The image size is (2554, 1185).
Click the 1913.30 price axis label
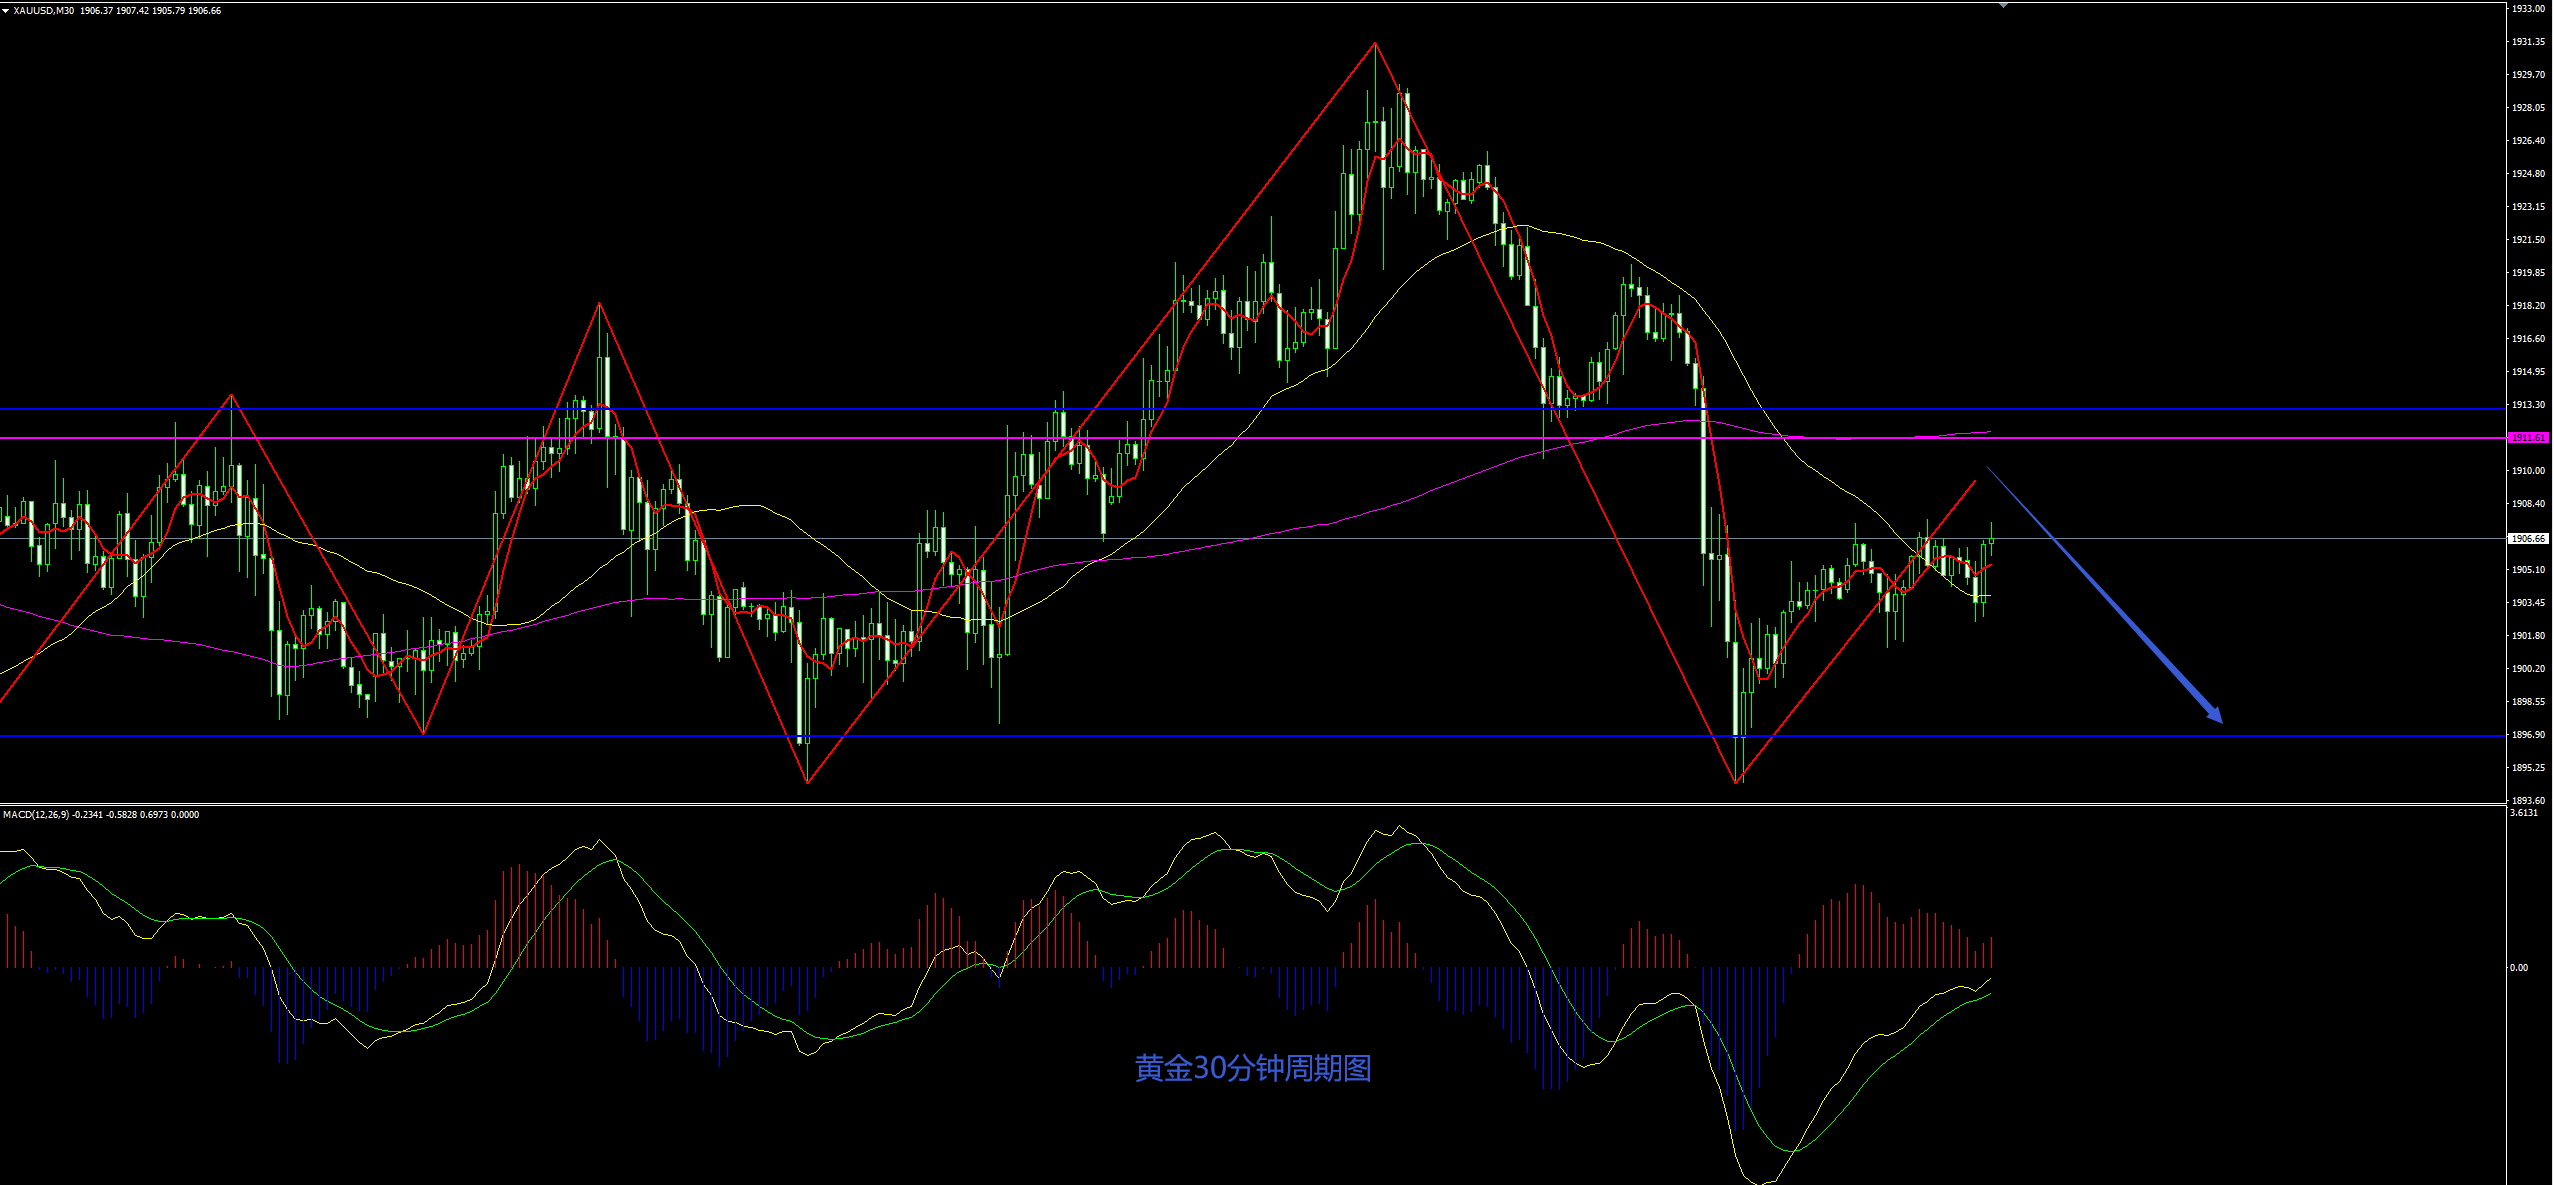pos(2528,405)
